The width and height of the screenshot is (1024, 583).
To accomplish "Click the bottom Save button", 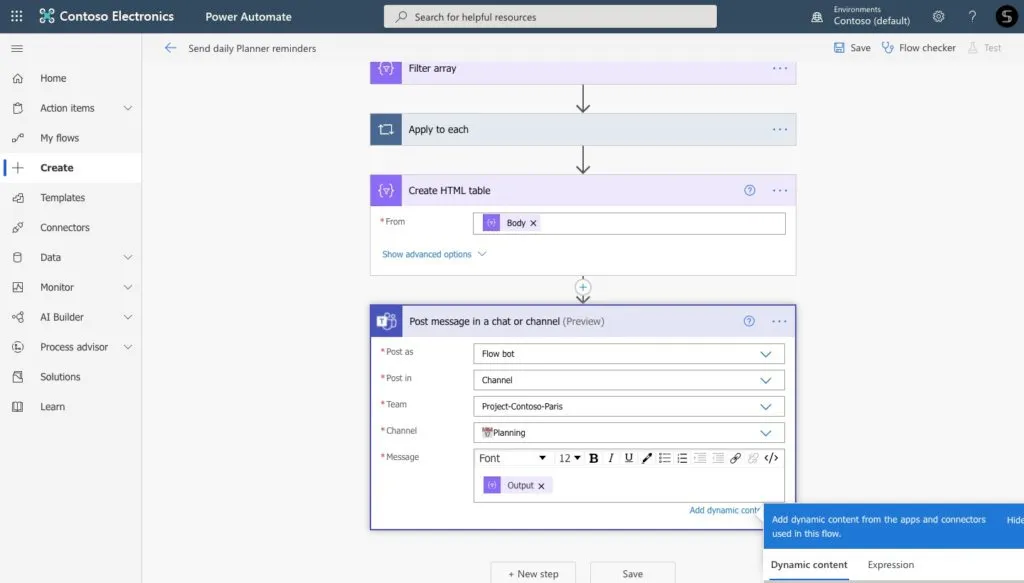I will pyautogui.click(x=632, y=573).
